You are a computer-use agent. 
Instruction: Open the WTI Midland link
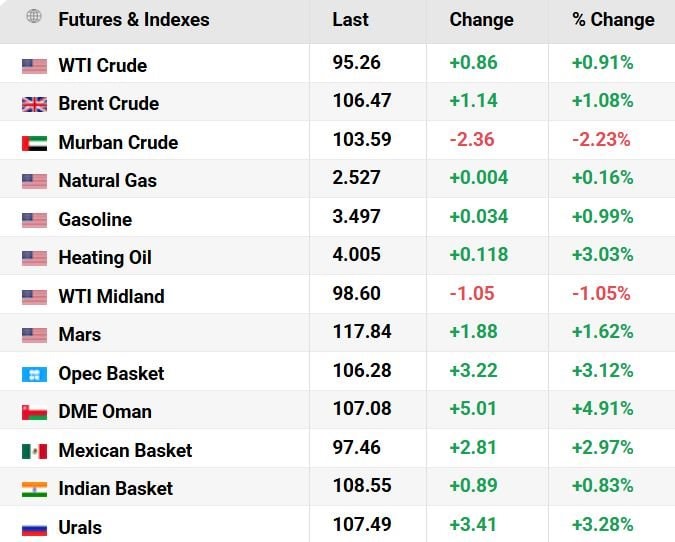(111, 297)
